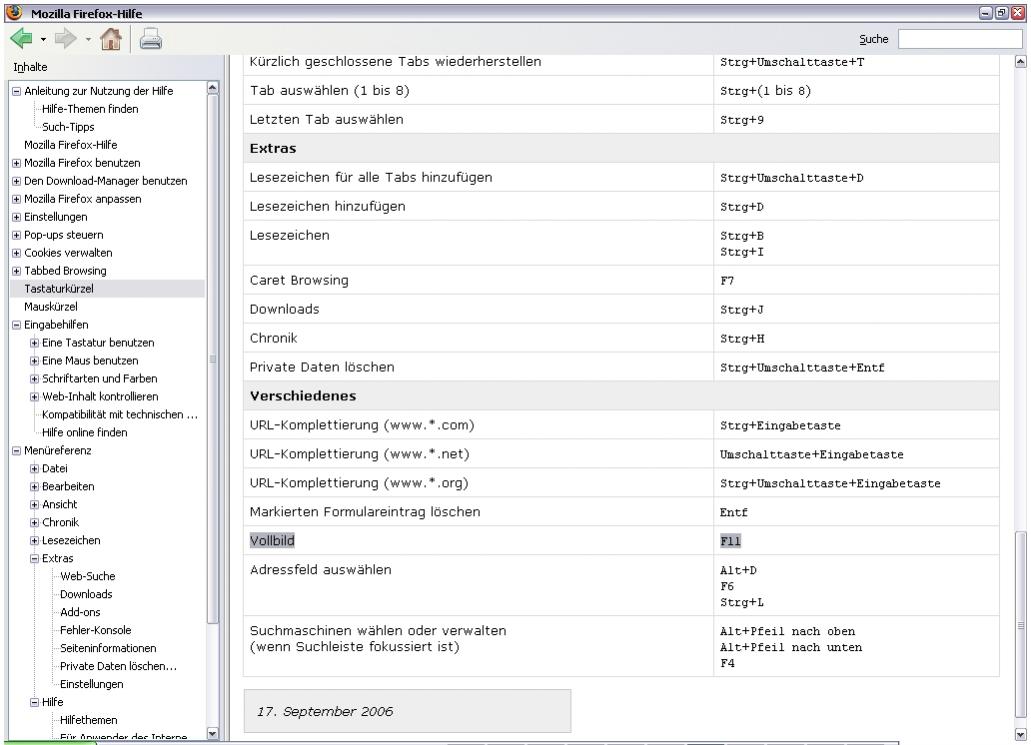The image size is (1031, 745).
Task: Click the highlighted Vollbild cell
Action: [272, 541]
